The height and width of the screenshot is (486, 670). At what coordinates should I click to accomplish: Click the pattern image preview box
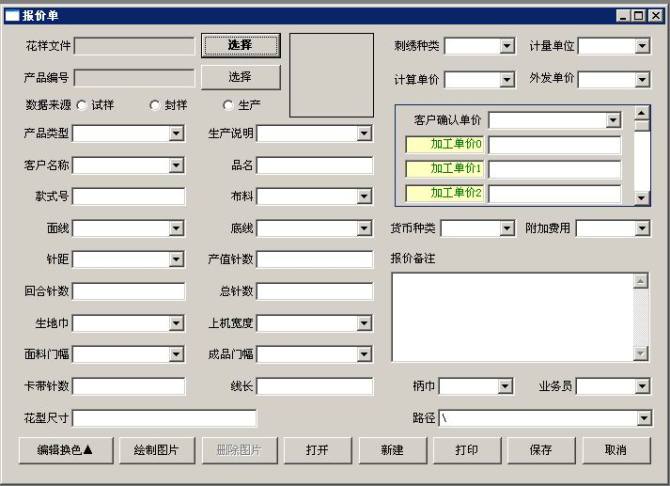click(x=331, y=75)
